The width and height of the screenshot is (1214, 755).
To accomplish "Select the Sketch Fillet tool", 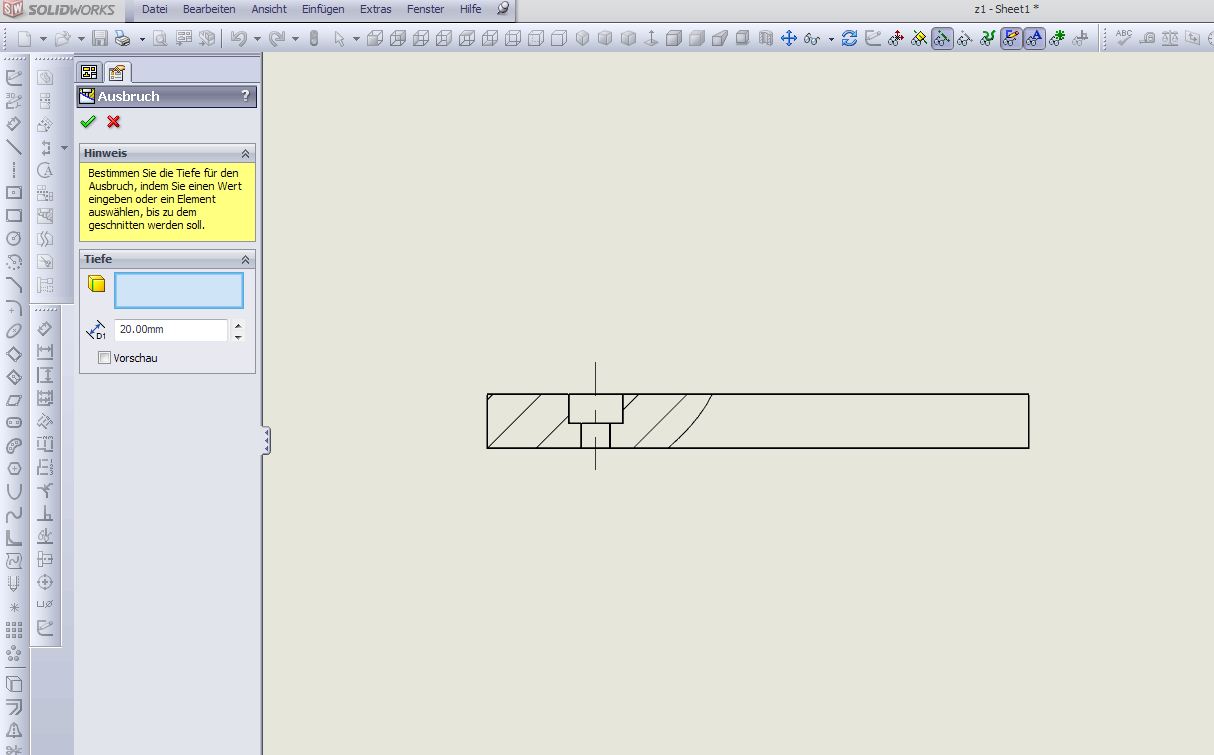I will (x=14, y=308).
